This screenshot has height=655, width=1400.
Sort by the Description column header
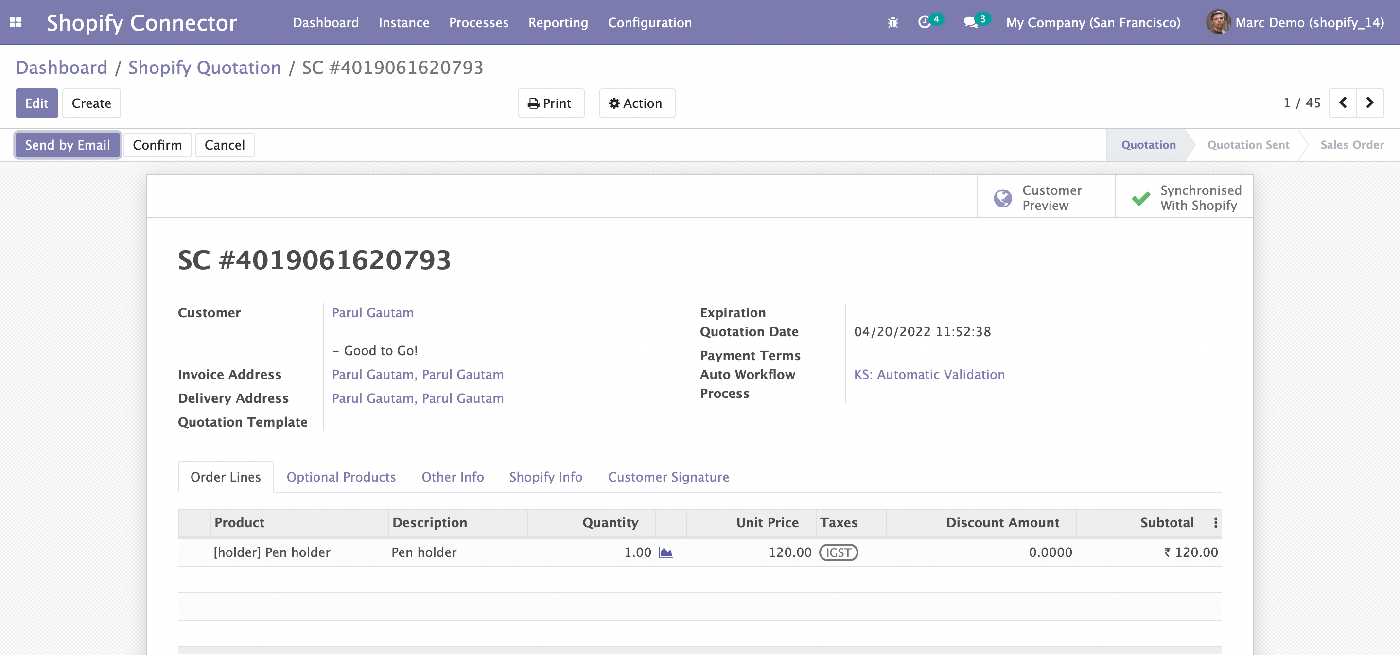tap(457, 523)
